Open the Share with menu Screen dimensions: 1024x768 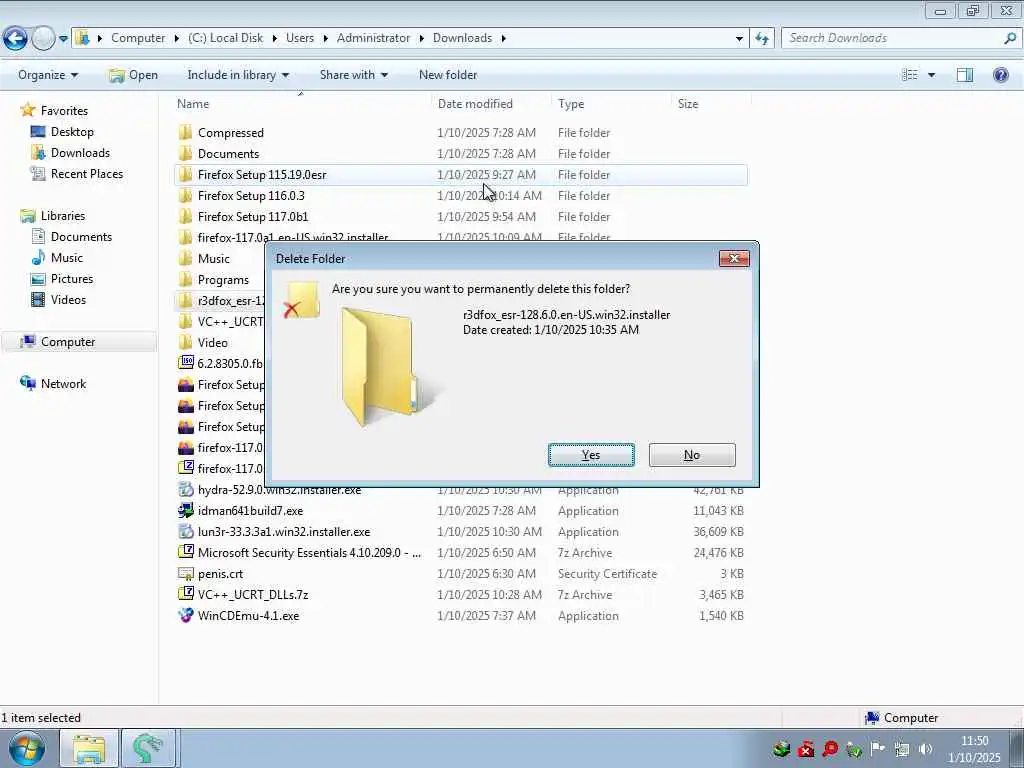tap(353, 75)
